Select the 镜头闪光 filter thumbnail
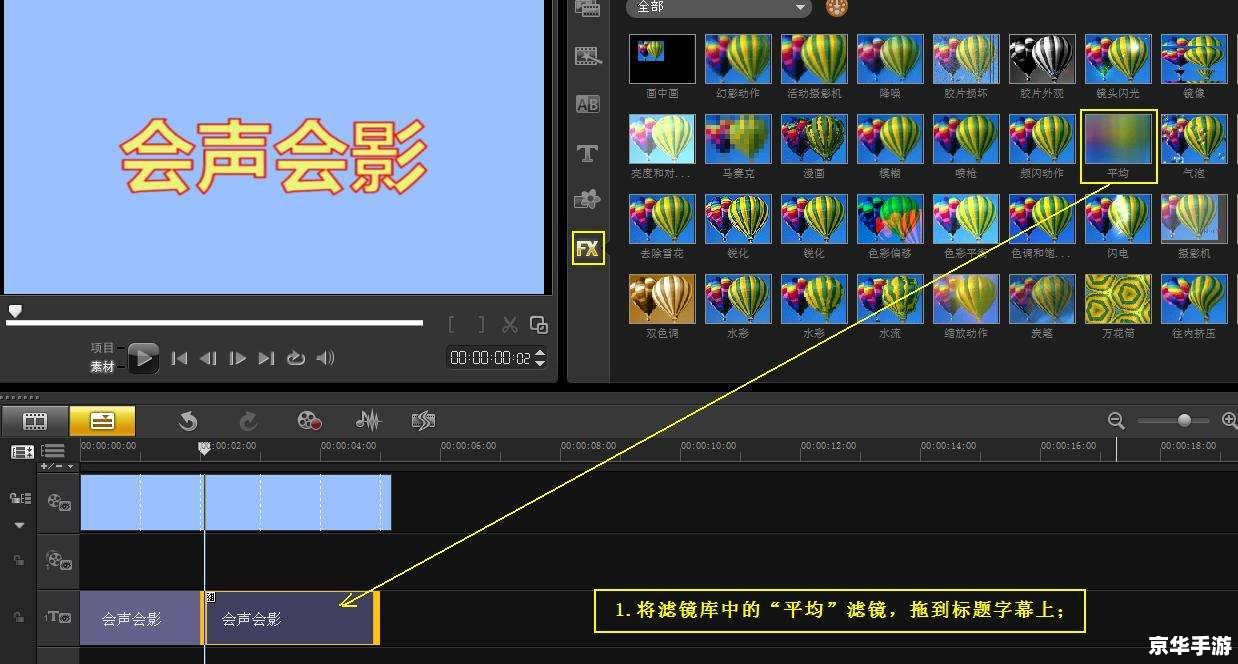Screen dimensions: 1238x664 pos(1118,59)
